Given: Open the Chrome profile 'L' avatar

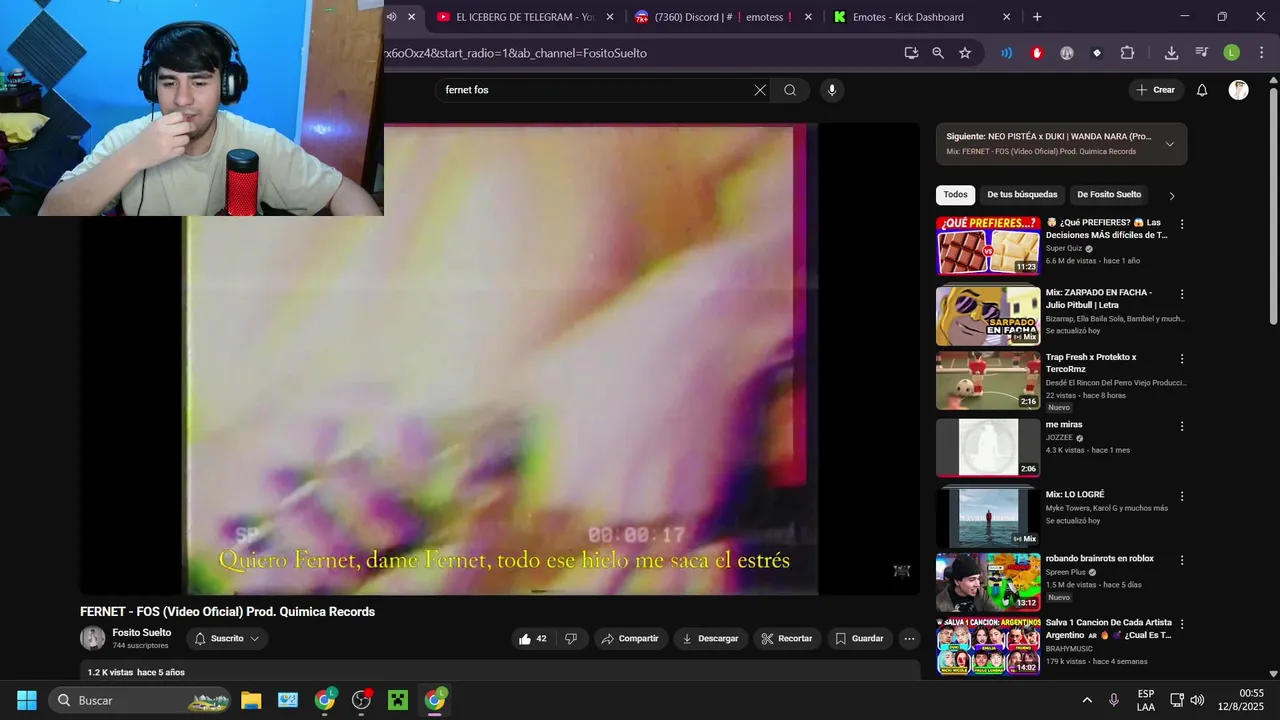Looking at the screenshot, I should [x=1232, y=53].
